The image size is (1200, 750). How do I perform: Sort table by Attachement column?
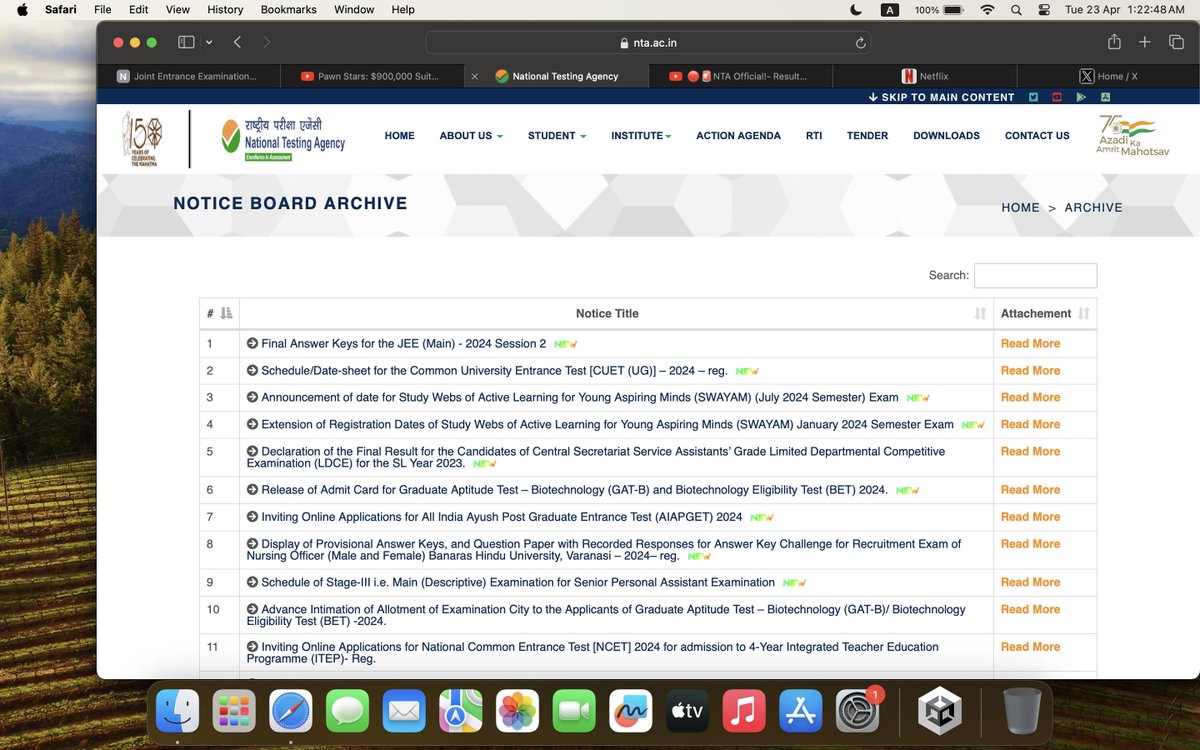(1045, 313)
